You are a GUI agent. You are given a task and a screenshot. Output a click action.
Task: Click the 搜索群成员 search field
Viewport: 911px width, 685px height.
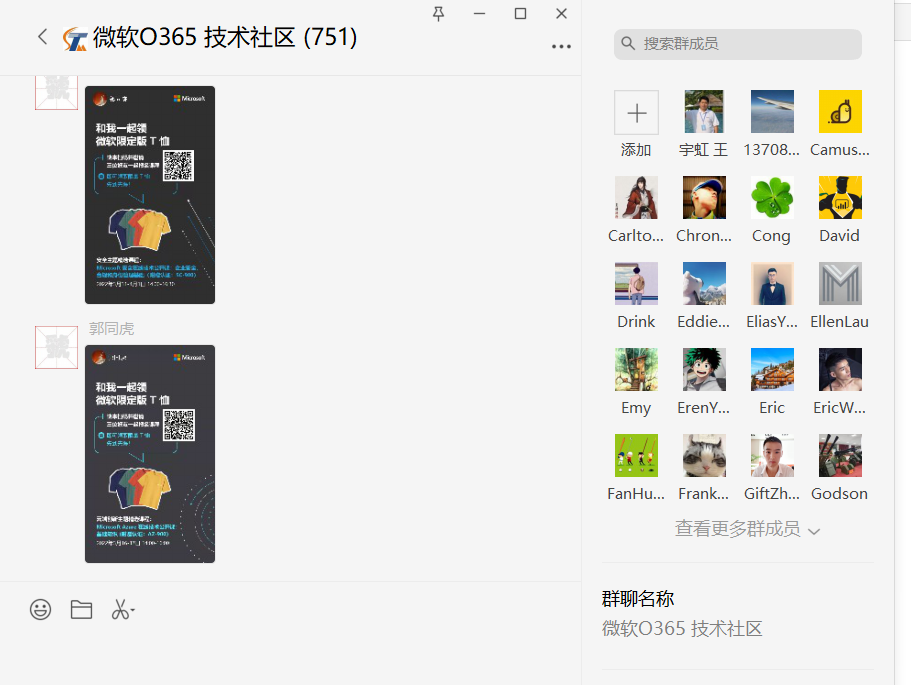738,44
